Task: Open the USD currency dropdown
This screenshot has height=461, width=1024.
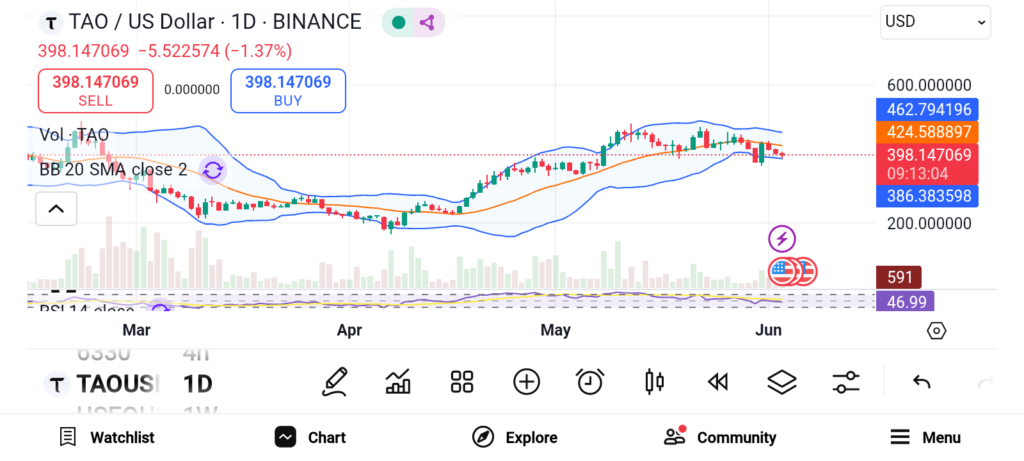Action: pos(935,22)
